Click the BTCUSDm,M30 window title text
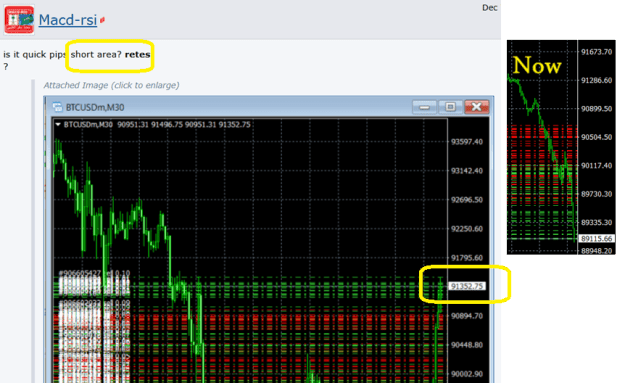The image size is (625, 383). (x=95, y=107)
